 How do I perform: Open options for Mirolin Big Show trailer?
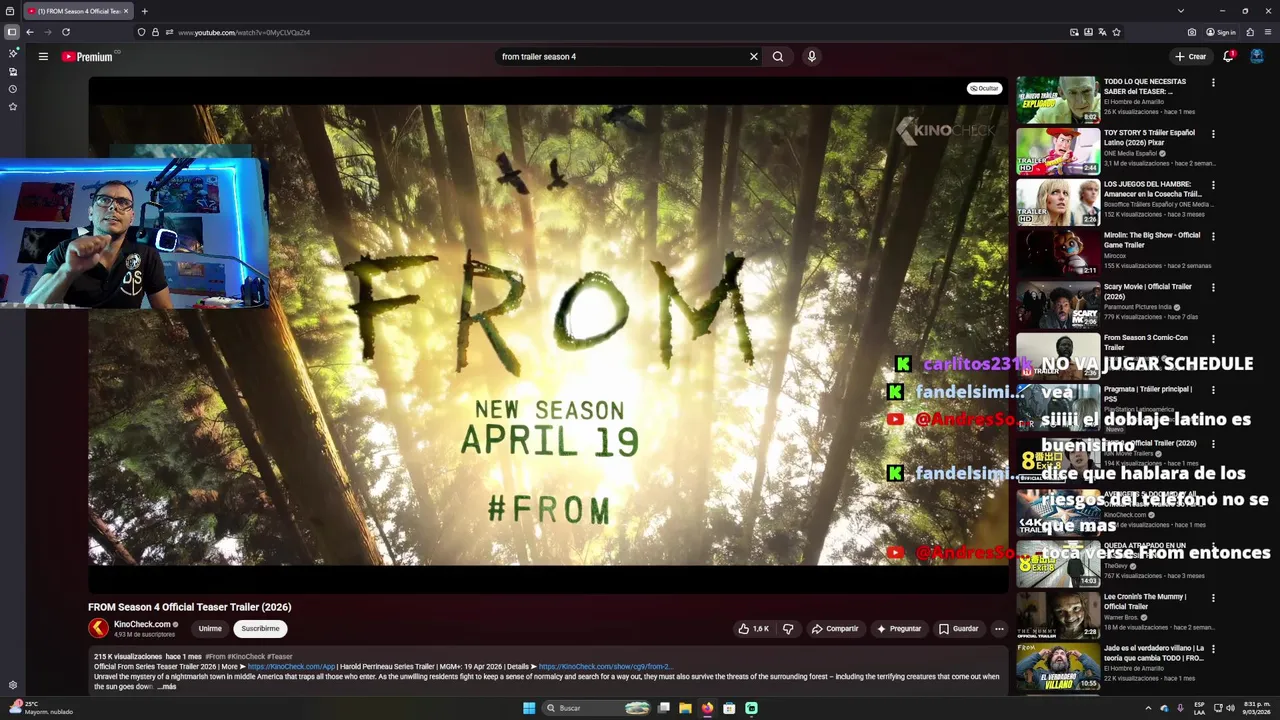tap(1213, 237)
